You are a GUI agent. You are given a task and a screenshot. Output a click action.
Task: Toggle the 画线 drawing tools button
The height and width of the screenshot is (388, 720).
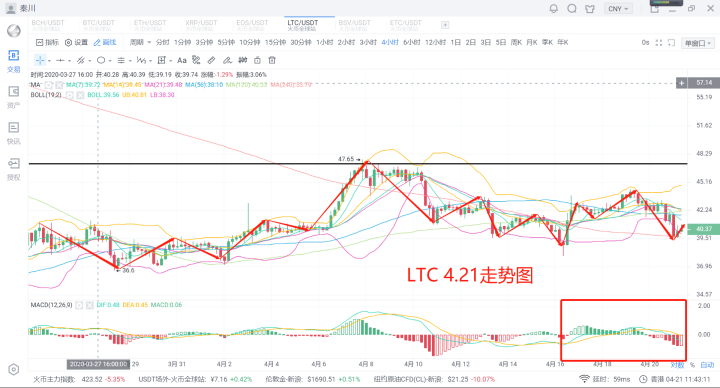(x=105, y=42)
